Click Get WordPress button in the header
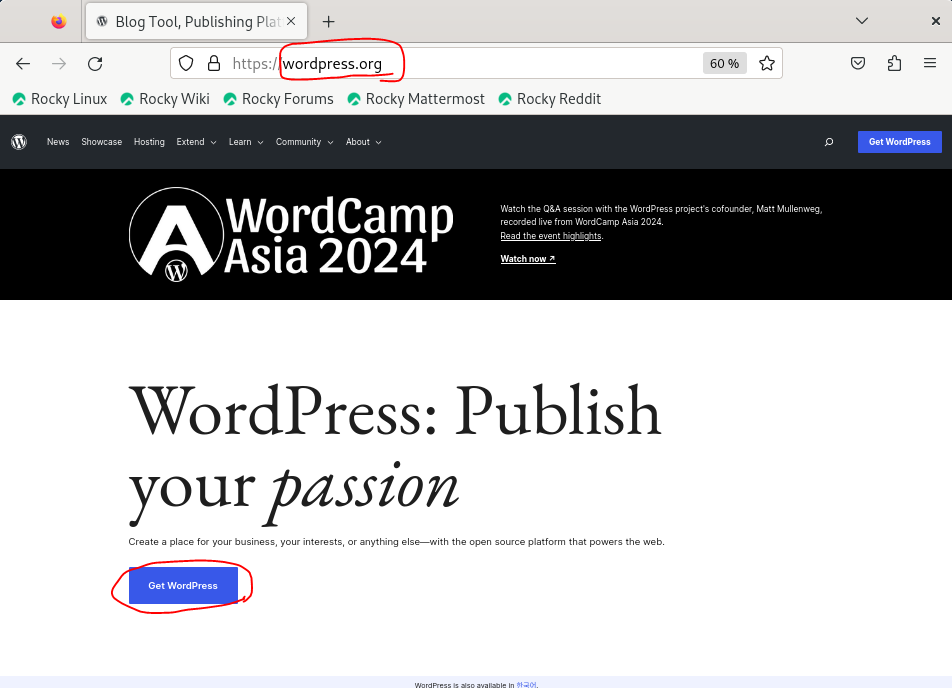This screenshot has height=688, width=952. pos(899,142)
